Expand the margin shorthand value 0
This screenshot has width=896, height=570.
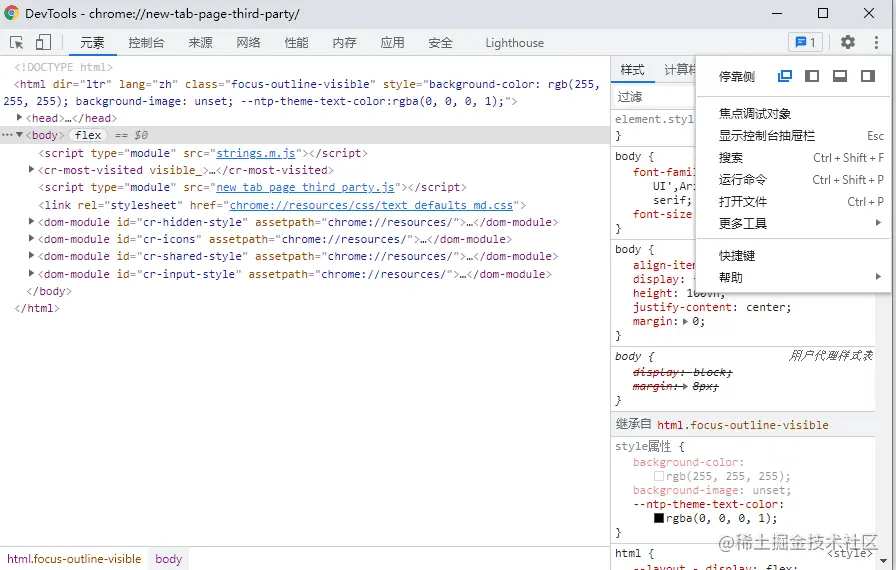[x=686, y=321]
